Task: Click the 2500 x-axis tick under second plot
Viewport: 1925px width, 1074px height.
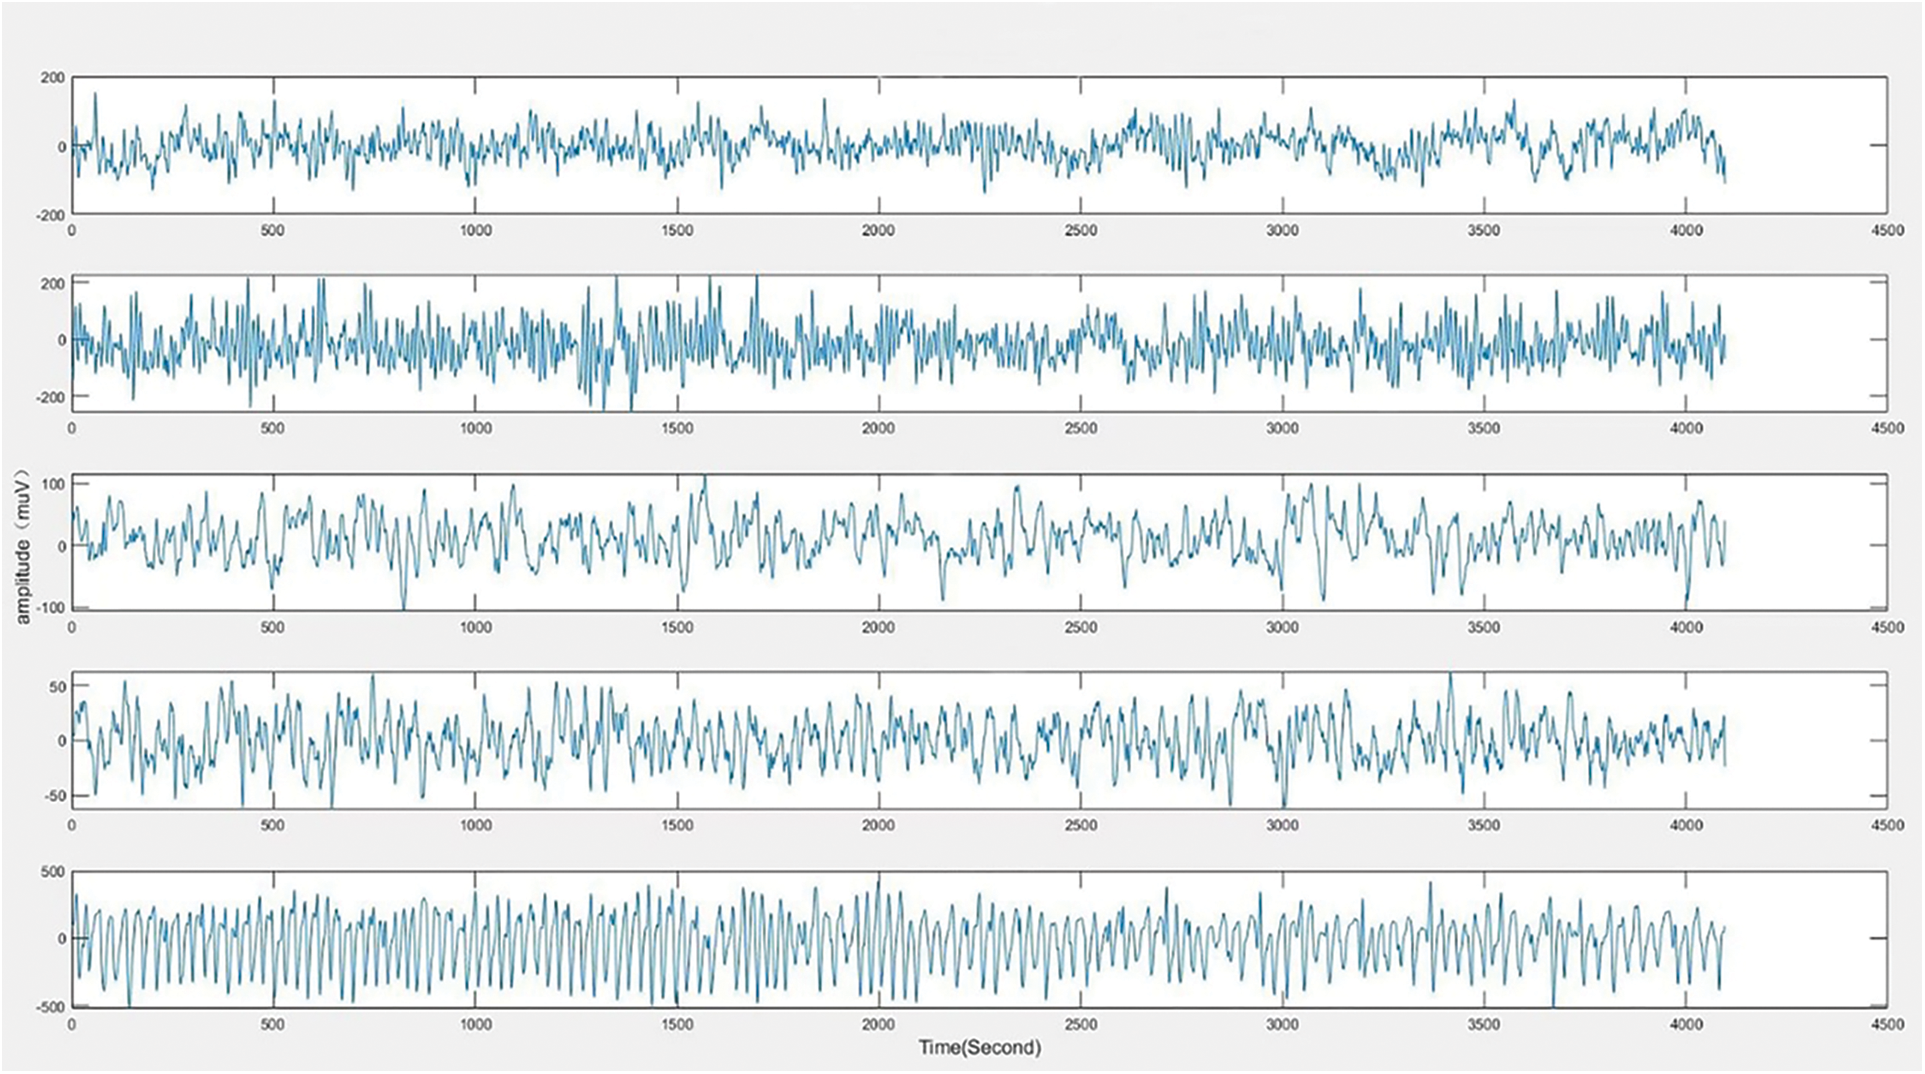Action: pyautogui.click(x=1080, y=428)
